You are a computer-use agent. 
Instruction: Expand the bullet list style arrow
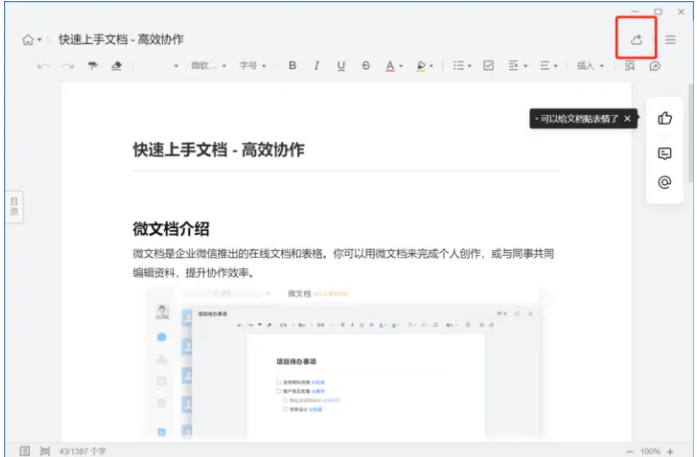click(470, 66)
